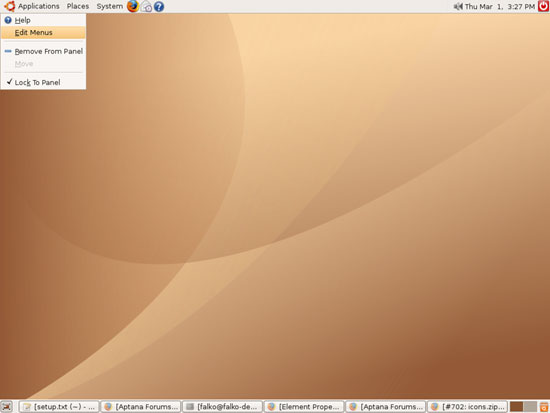Viewport: 550px width, 413px height.
Task: Switch to the #702: icons.zip window button
Action: [468, 407]
